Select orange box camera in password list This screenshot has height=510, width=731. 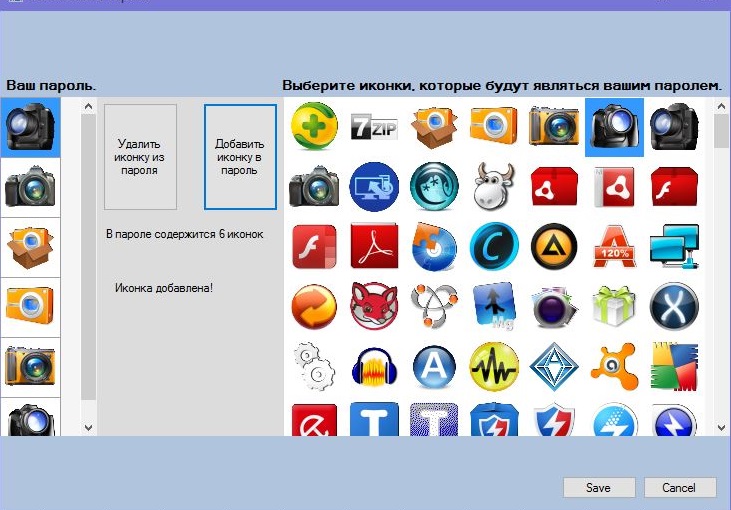pos(30,248)
